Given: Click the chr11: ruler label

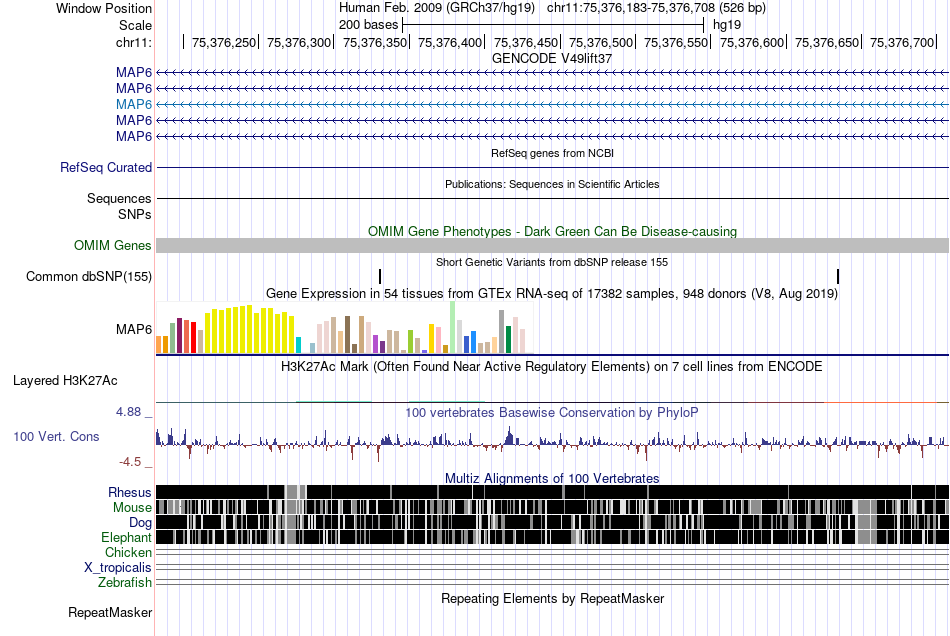Looking at the screenshot, I should (x=133, y=42).
